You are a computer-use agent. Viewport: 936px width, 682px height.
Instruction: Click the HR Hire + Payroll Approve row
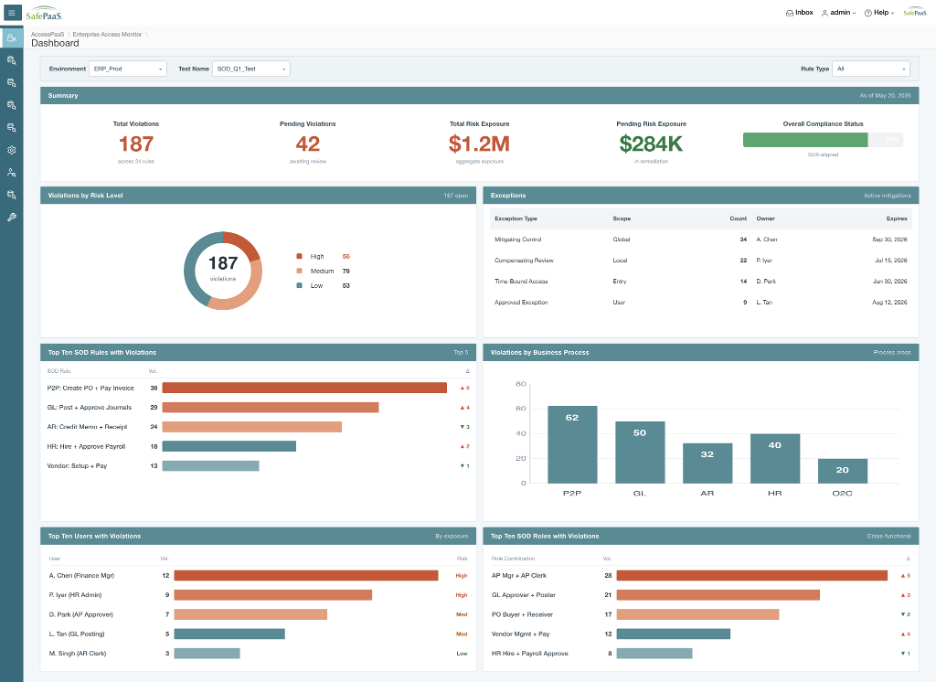coord(701,653)
